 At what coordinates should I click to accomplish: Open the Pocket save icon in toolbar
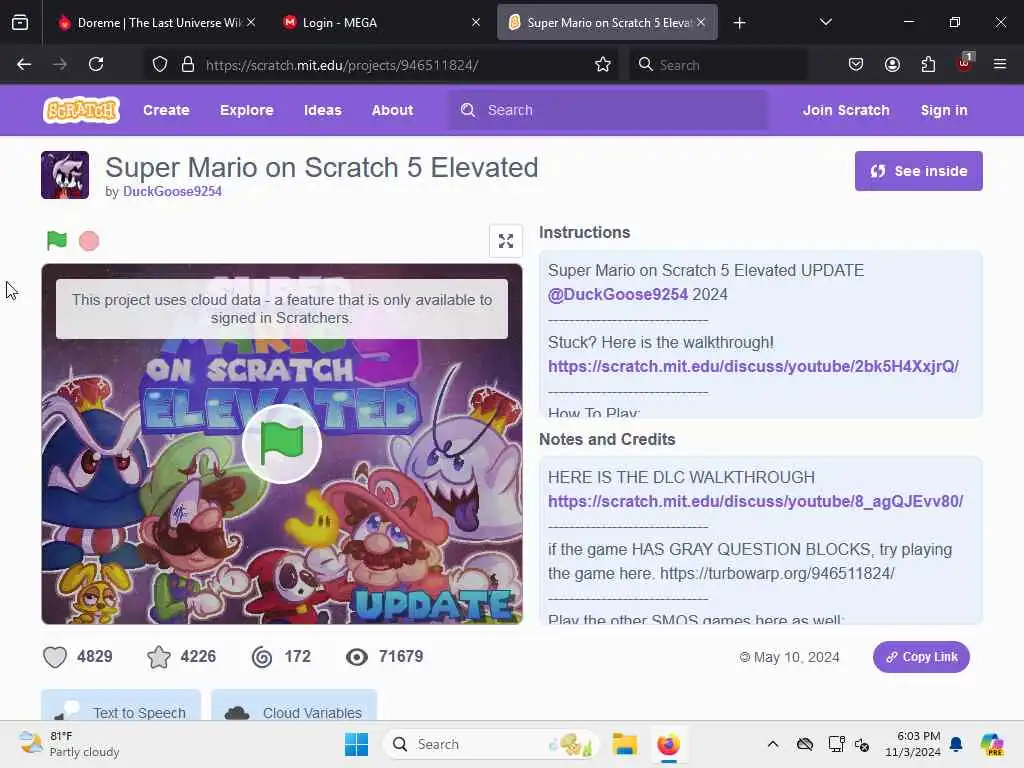[856, 64]
